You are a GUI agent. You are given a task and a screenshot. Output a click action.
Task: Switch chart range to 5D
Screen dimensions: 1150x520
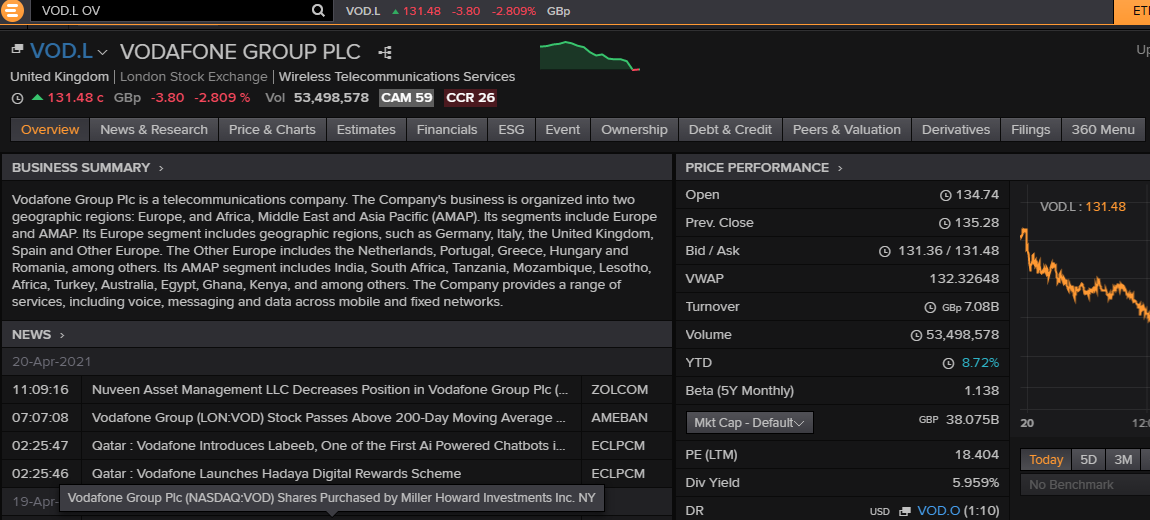1088,460
